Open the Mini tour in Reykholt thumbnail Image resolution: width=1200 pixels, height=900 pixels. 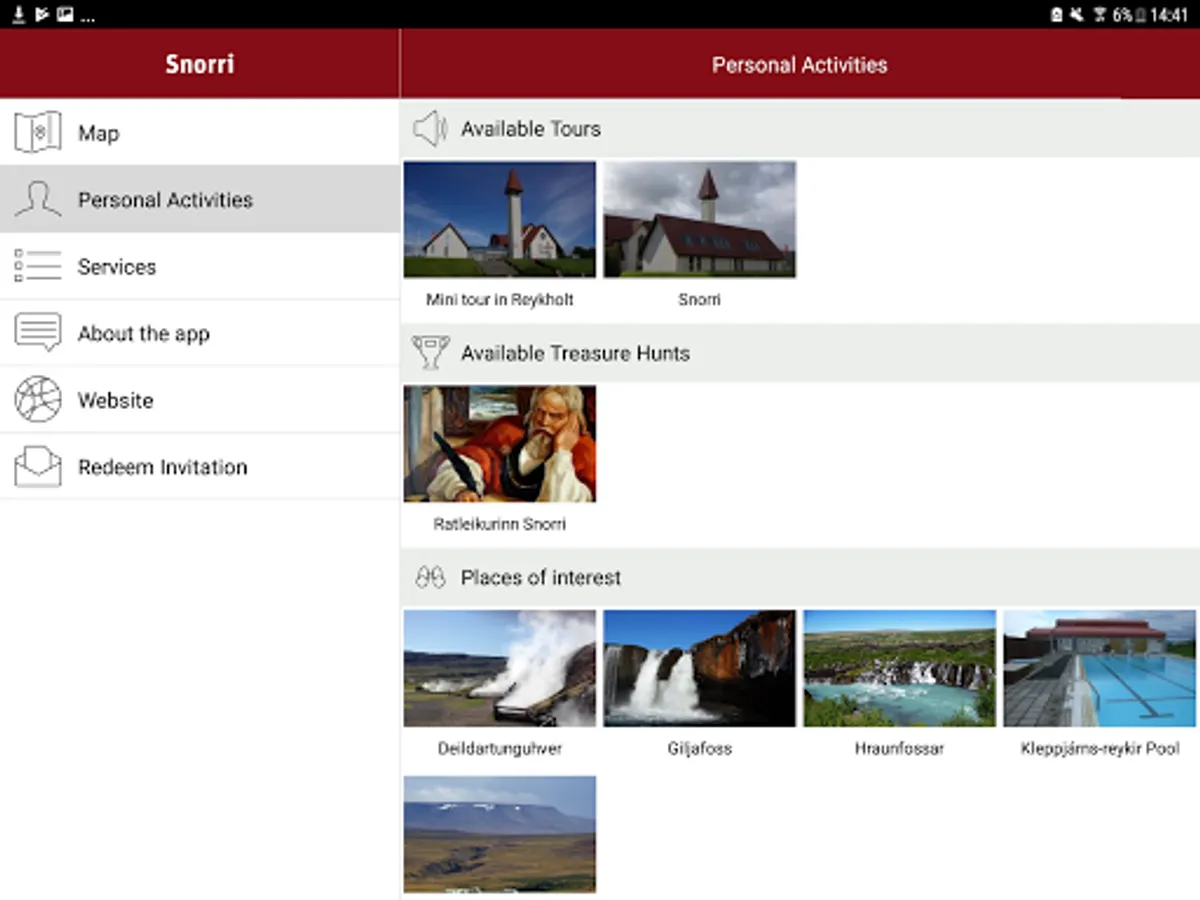click(500, 219)
